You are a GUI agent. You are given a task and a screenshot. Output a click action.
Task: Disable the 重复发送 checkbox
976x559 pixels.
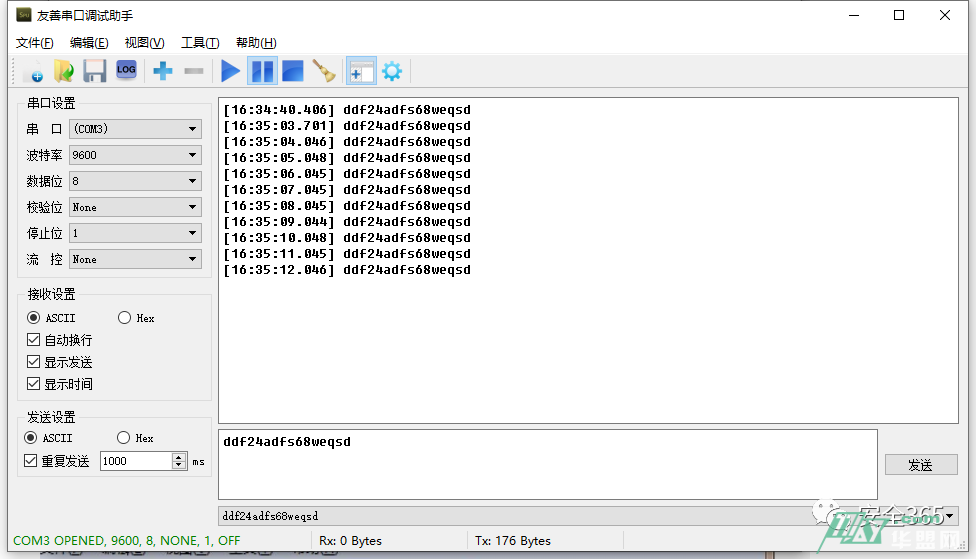click(30, 461)
